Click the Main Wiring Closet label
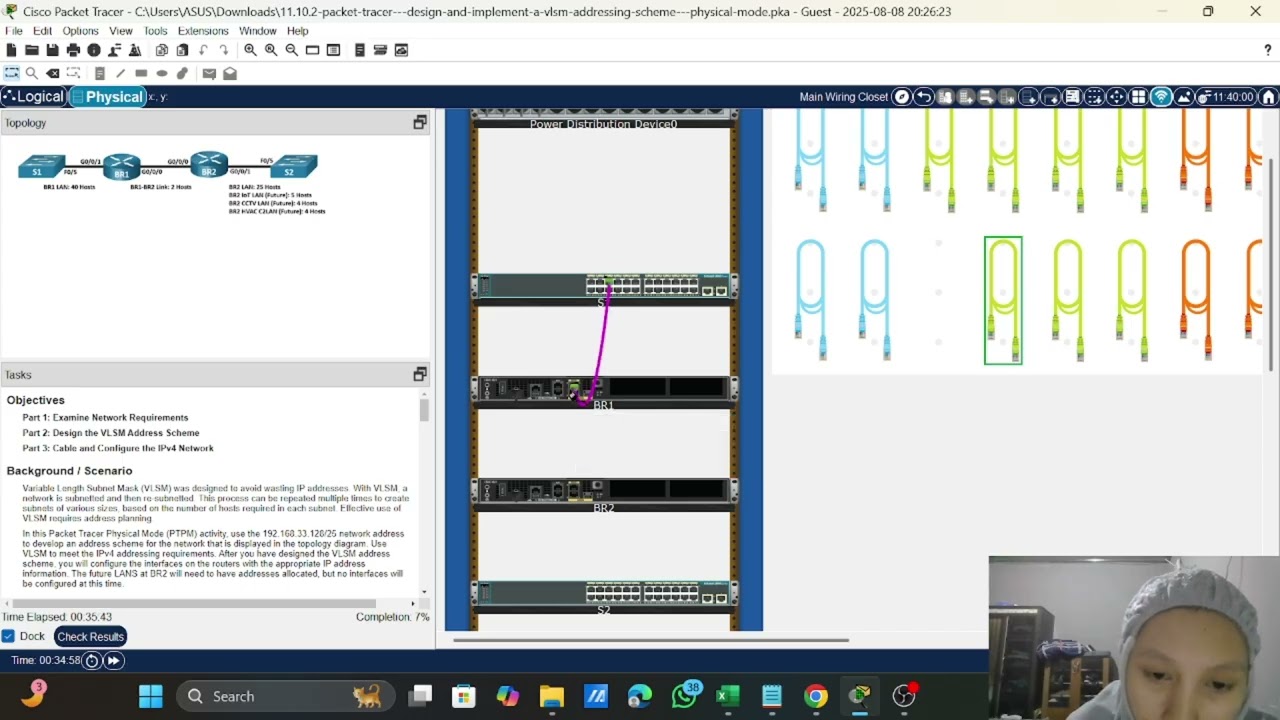Viewport: 1280px width, 720px height. point(843,97)
